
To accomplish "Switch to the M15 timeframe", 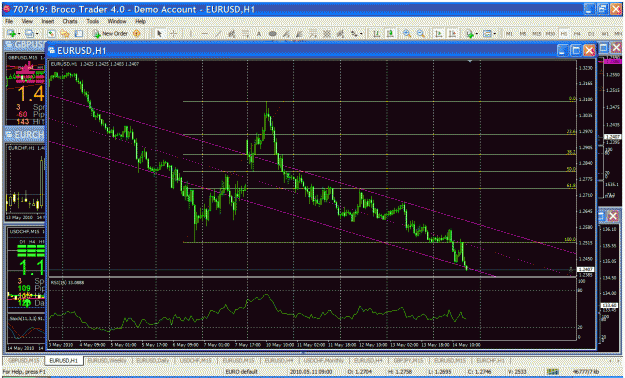I will point(536,34).
